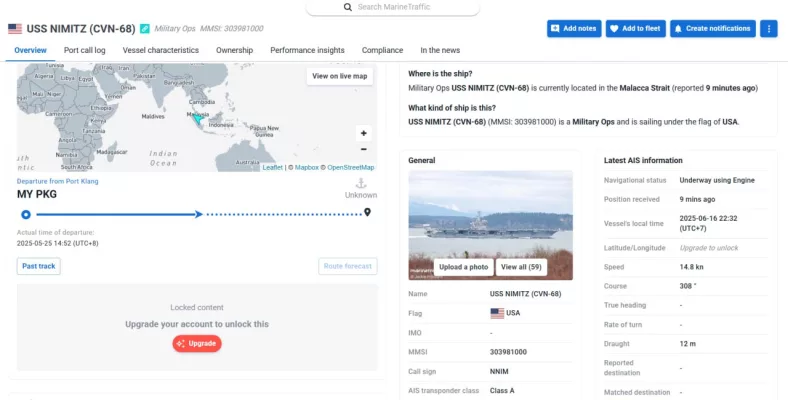Click the vessel marker on the map

tap(198, 119)
